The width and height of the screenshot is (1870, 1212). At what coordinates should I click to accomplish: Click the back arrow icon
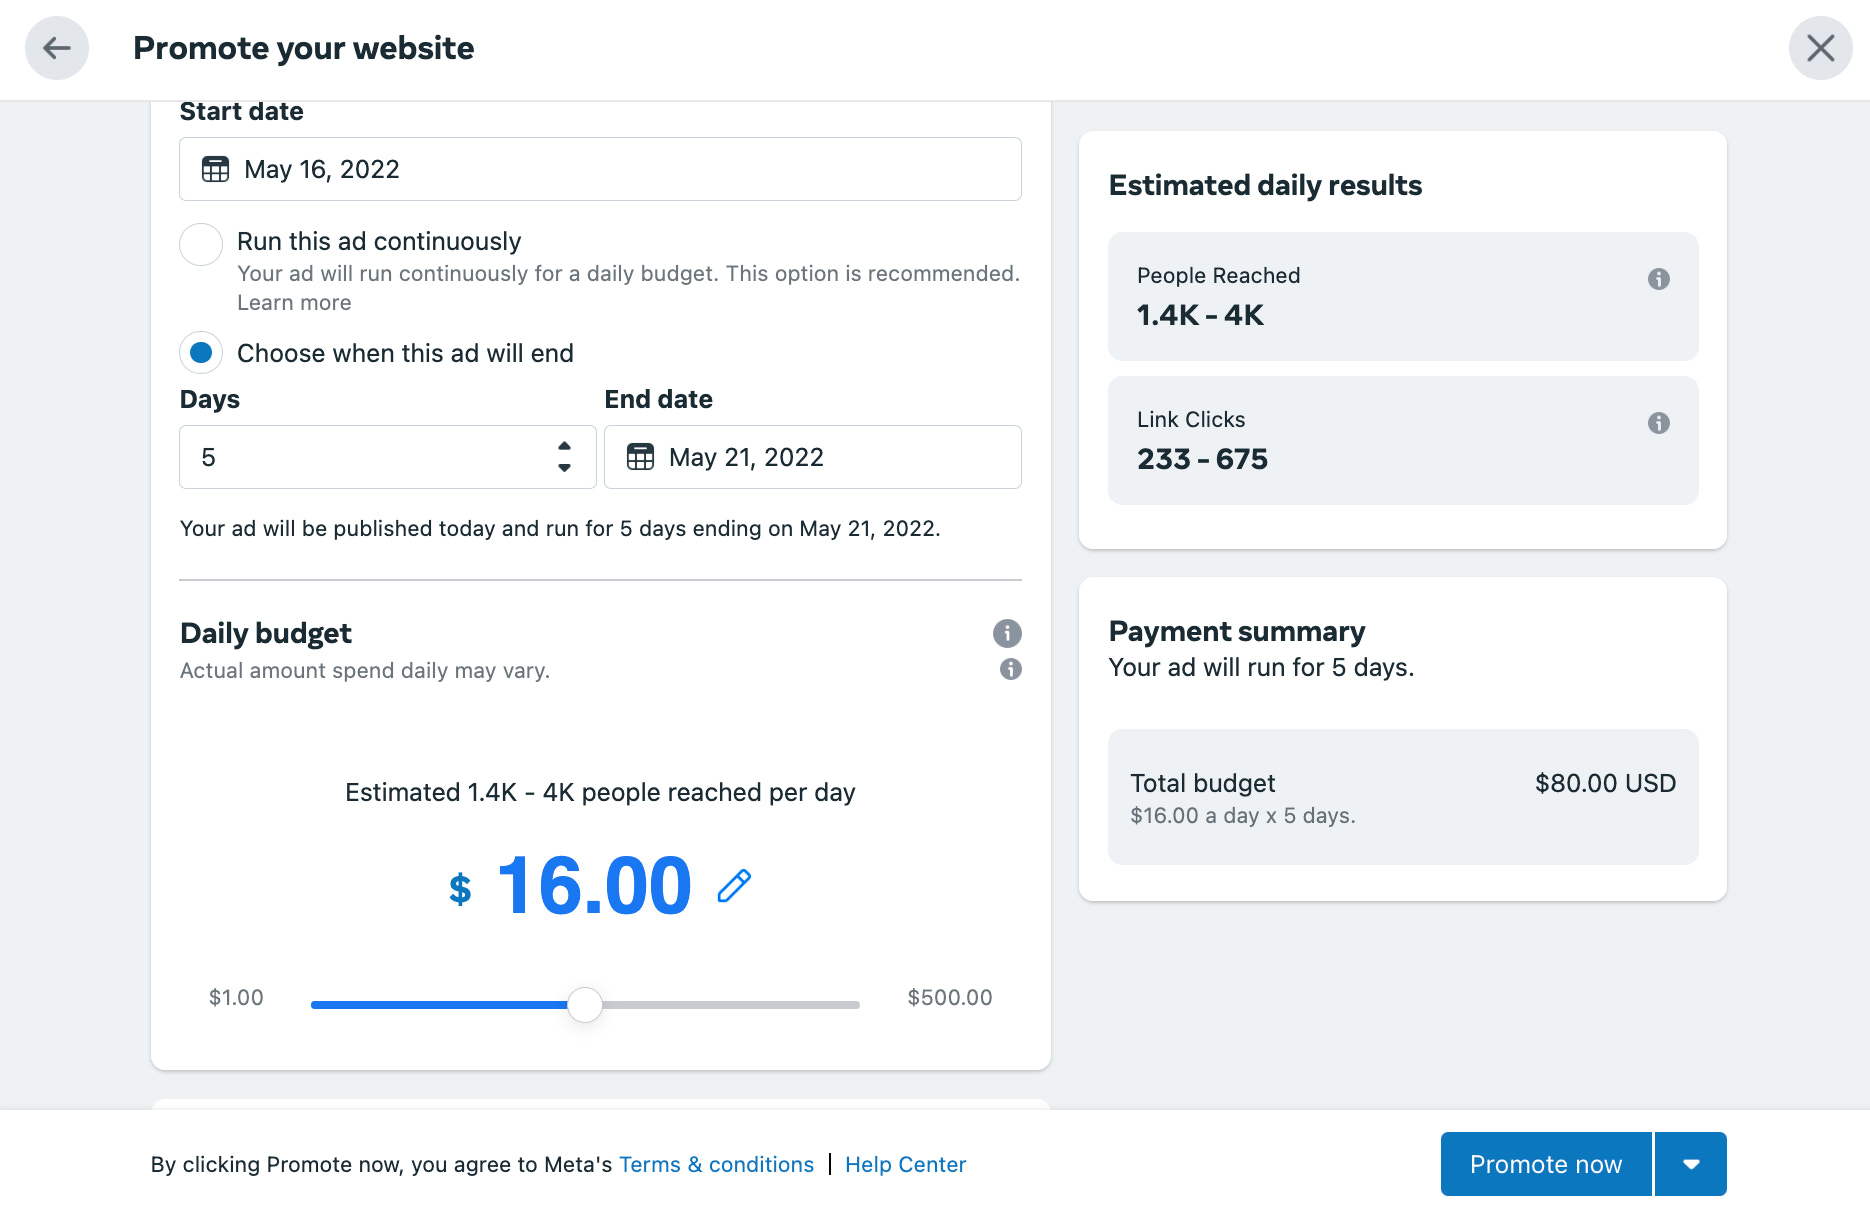(x=57, y=48)
